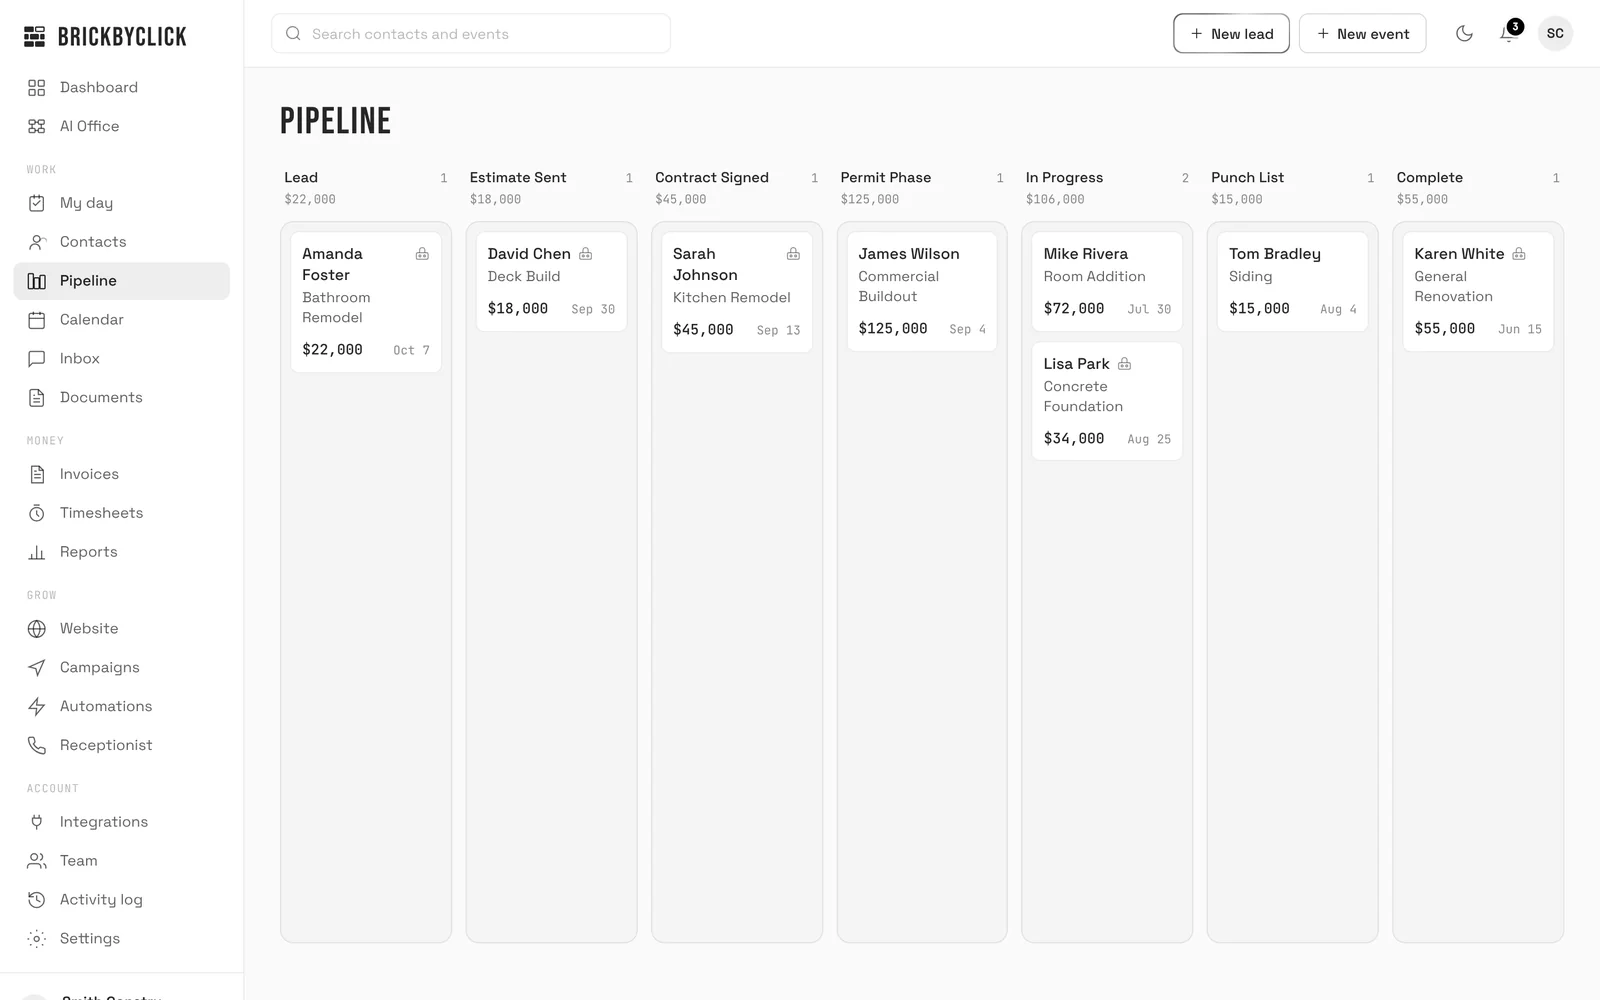Open notifications bell with 3 badge
Image resolution: width=1600 pixels, height=1000 pixels.
1509,34
